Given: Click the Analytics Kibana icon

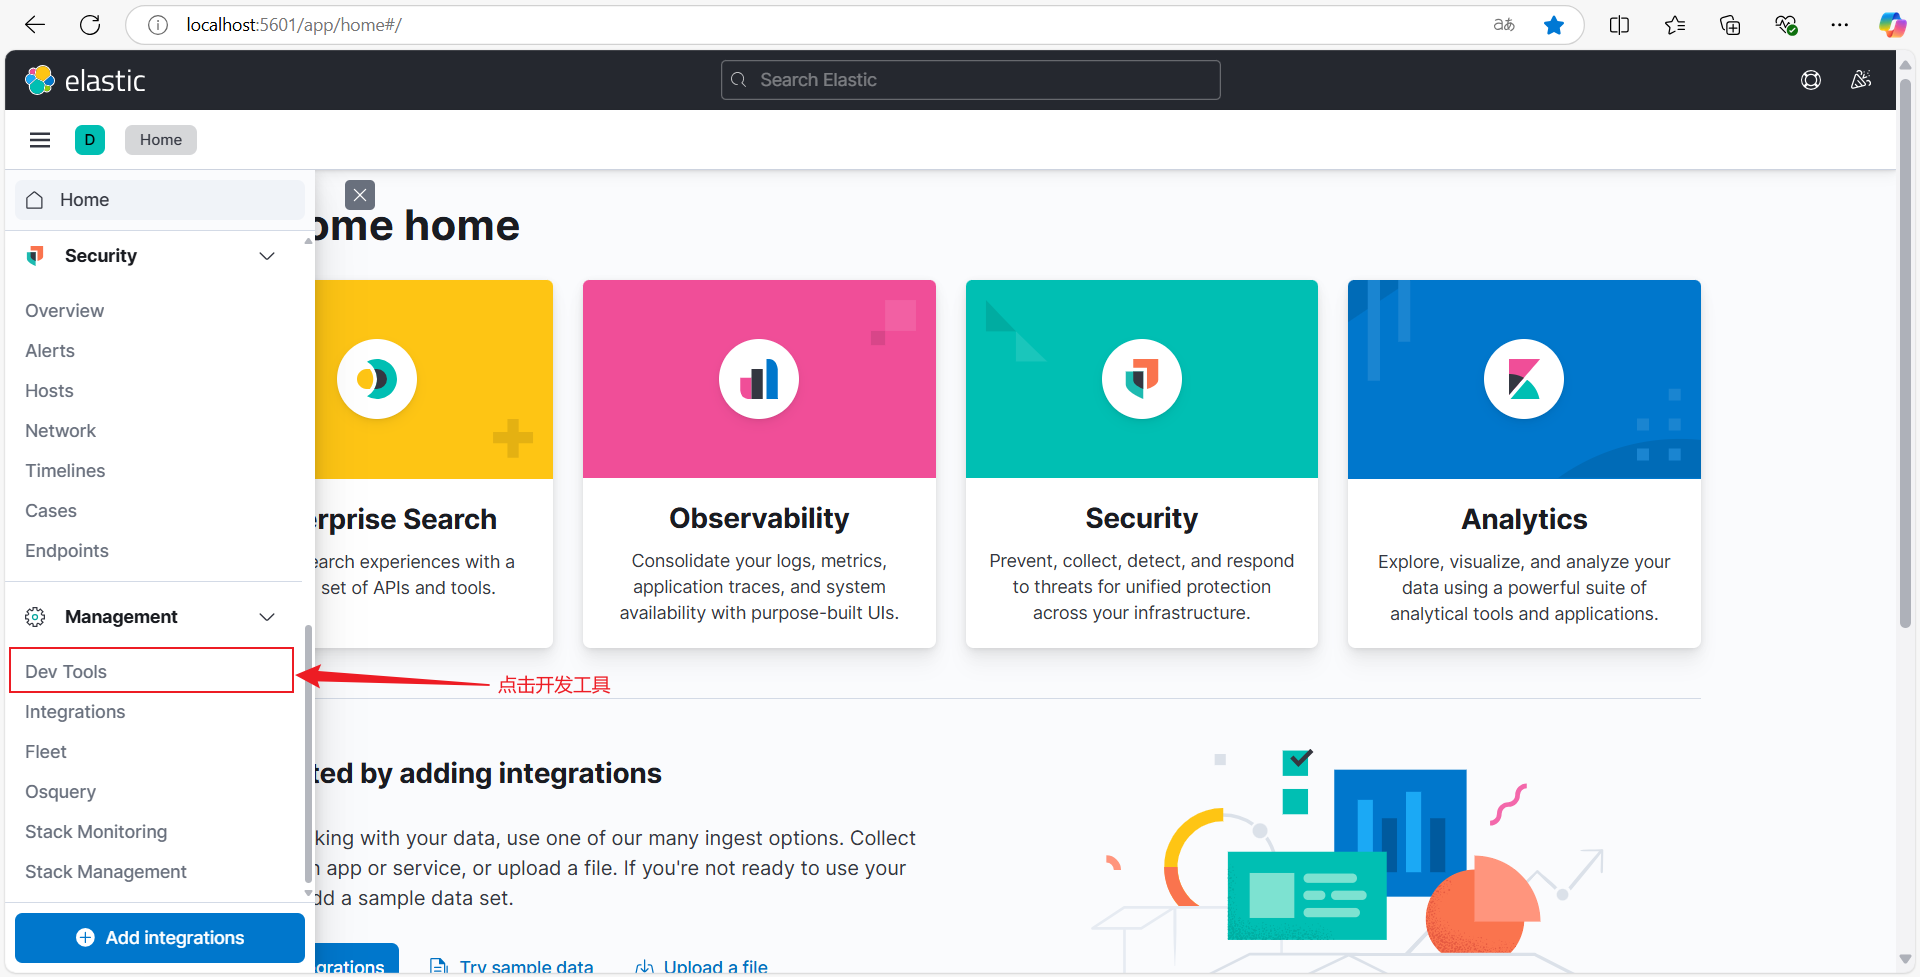Looking at the screenshot, I should (1524, 379).
